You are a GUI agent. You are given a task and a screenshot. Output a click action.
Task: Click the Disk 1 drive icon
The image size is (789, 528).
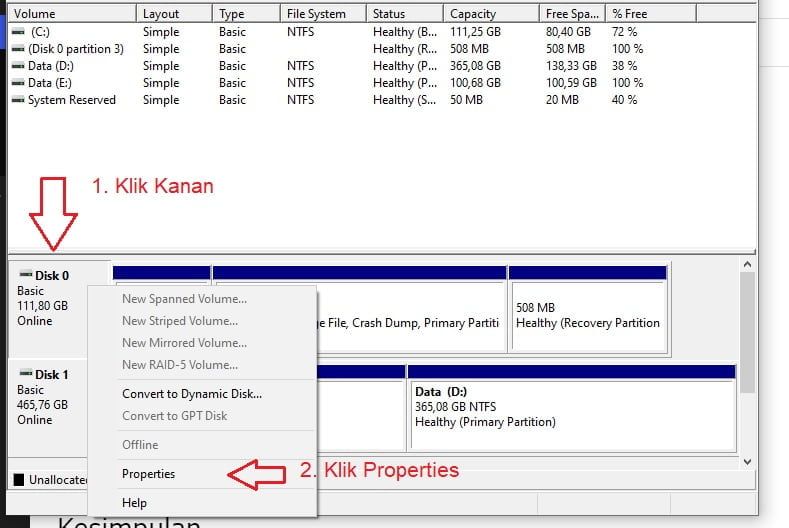click(x=26, y=373)
